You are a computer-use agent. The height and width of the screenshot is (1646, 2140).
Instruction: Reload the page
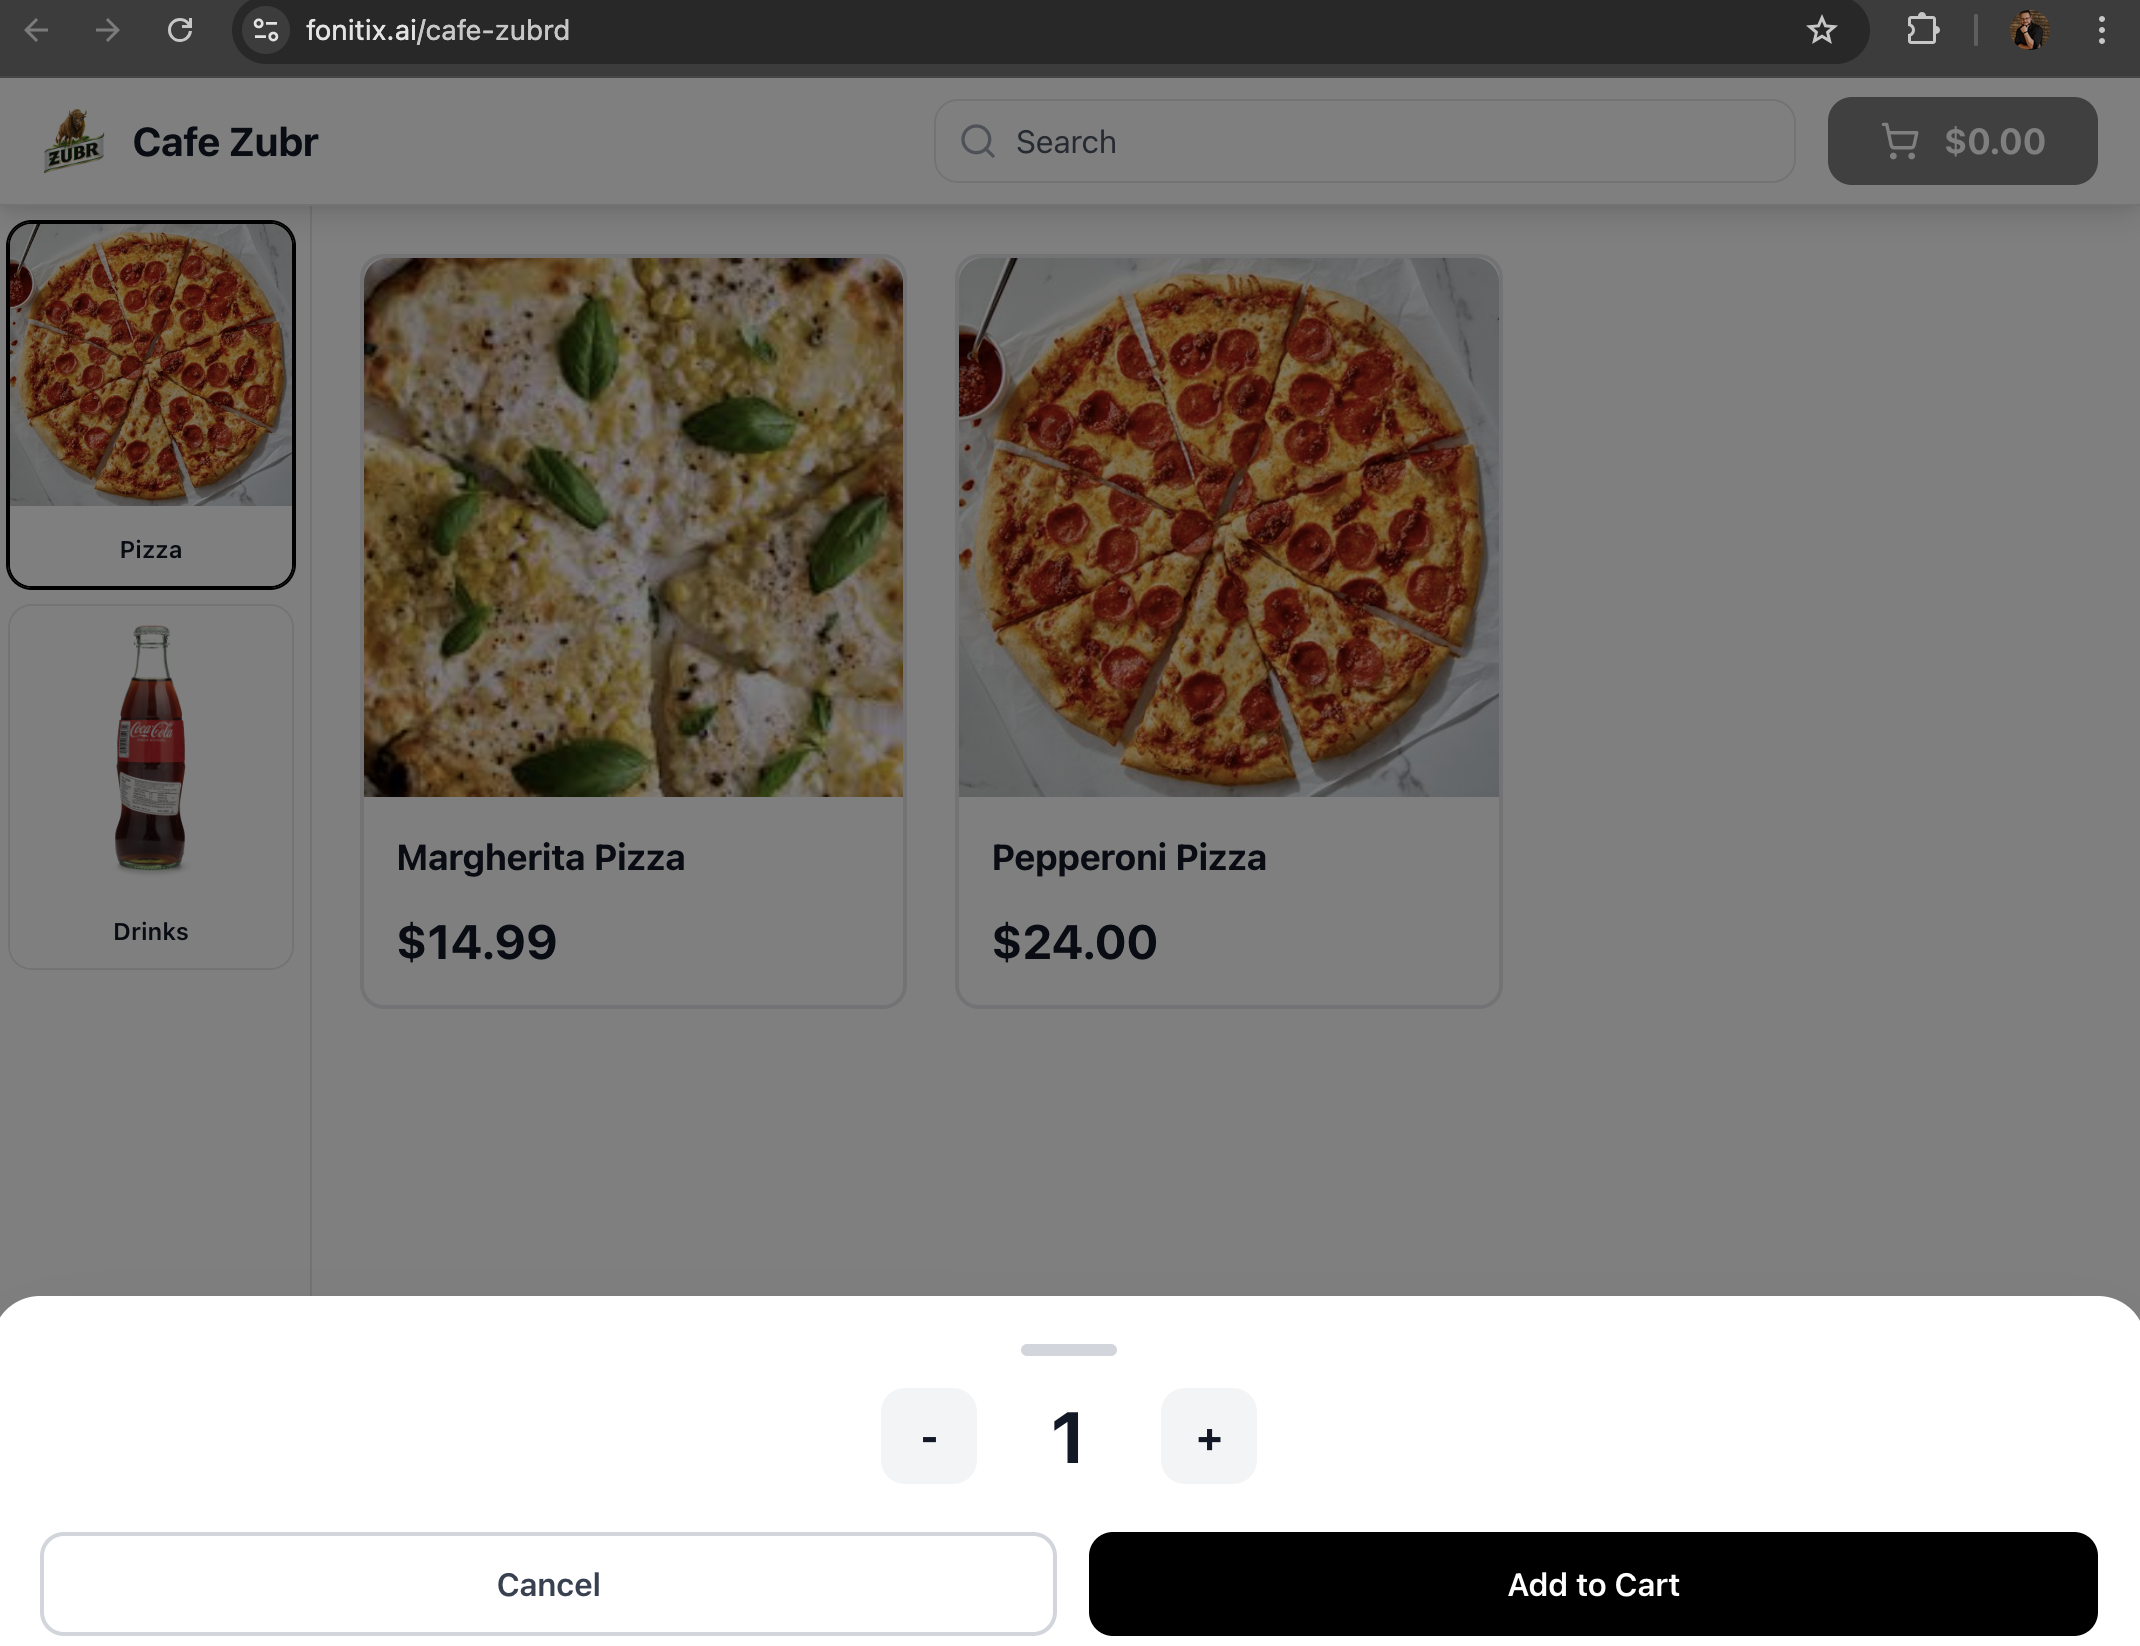click(x=180, y=31)
